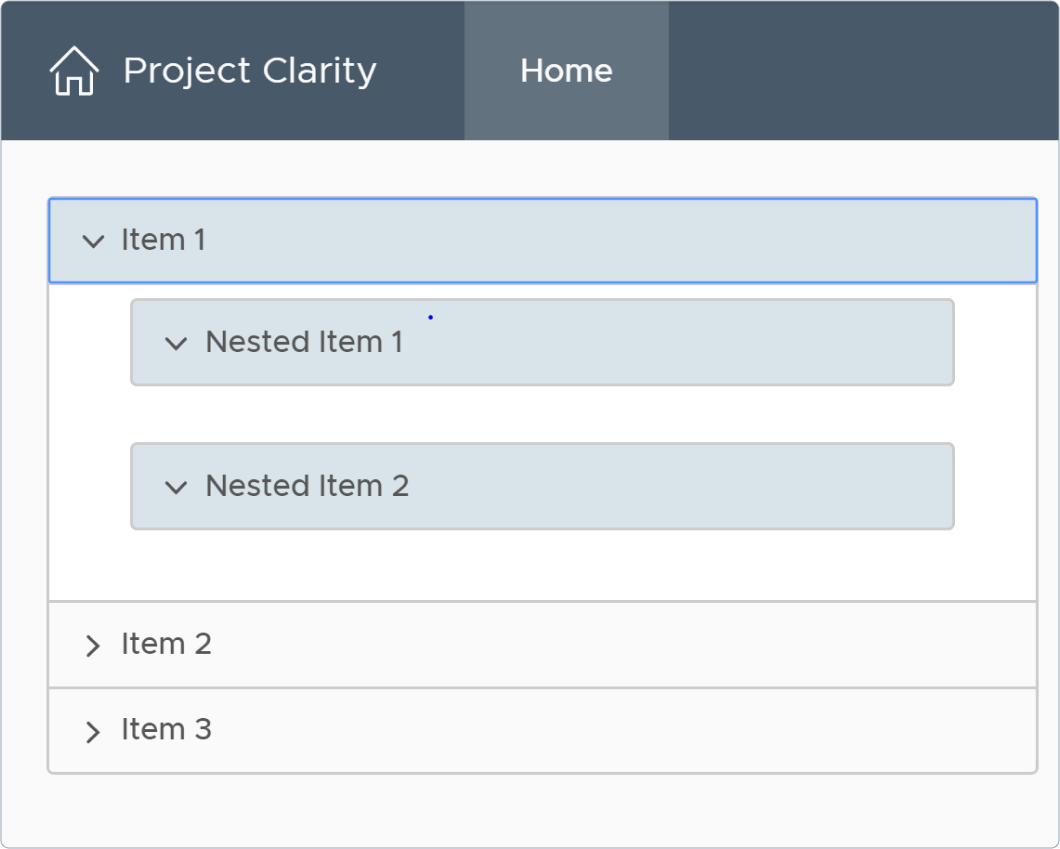1060x849 pixels.
Task: Click the caret icon inside Item 1 header
Action: point(92,240)
